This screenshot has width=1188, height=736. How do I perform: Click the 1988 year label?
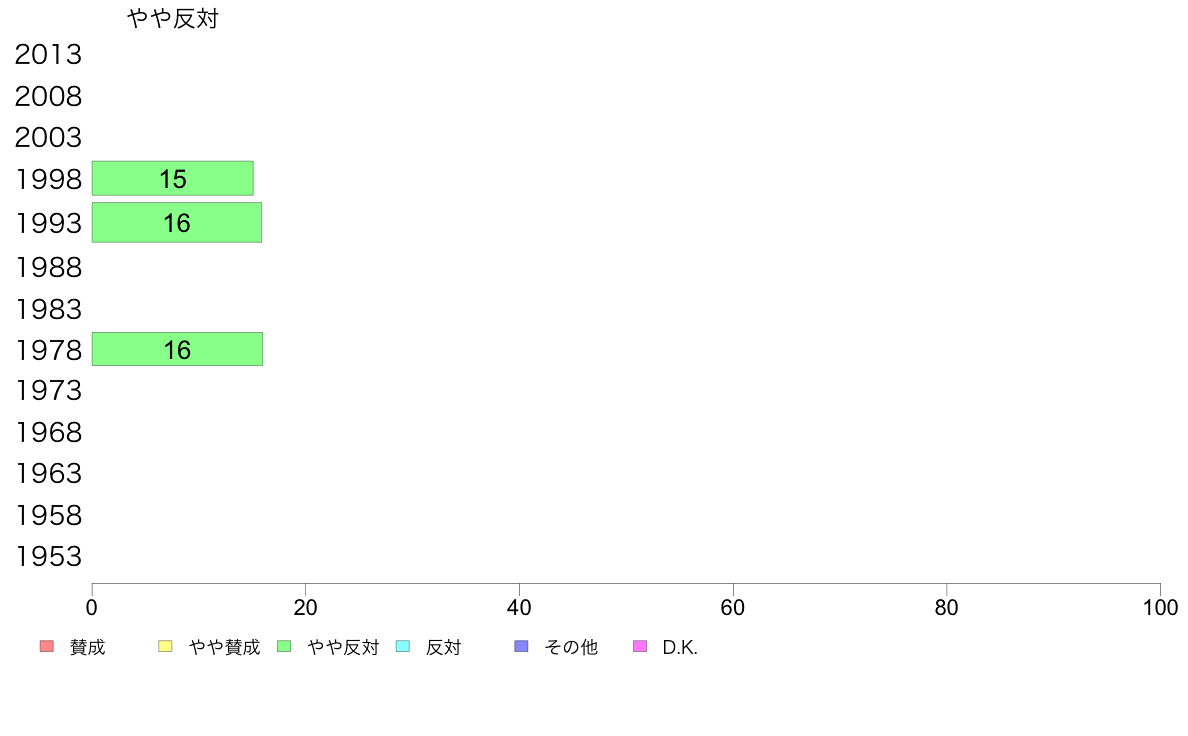pos(48,268)
